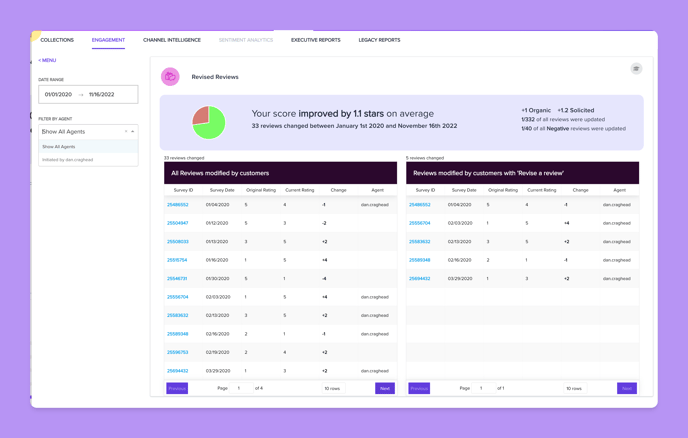Sort All Reviews table by Agent header
Image resolution: width=688 pixels, height=438 pixels.
(x=377, y=190)
